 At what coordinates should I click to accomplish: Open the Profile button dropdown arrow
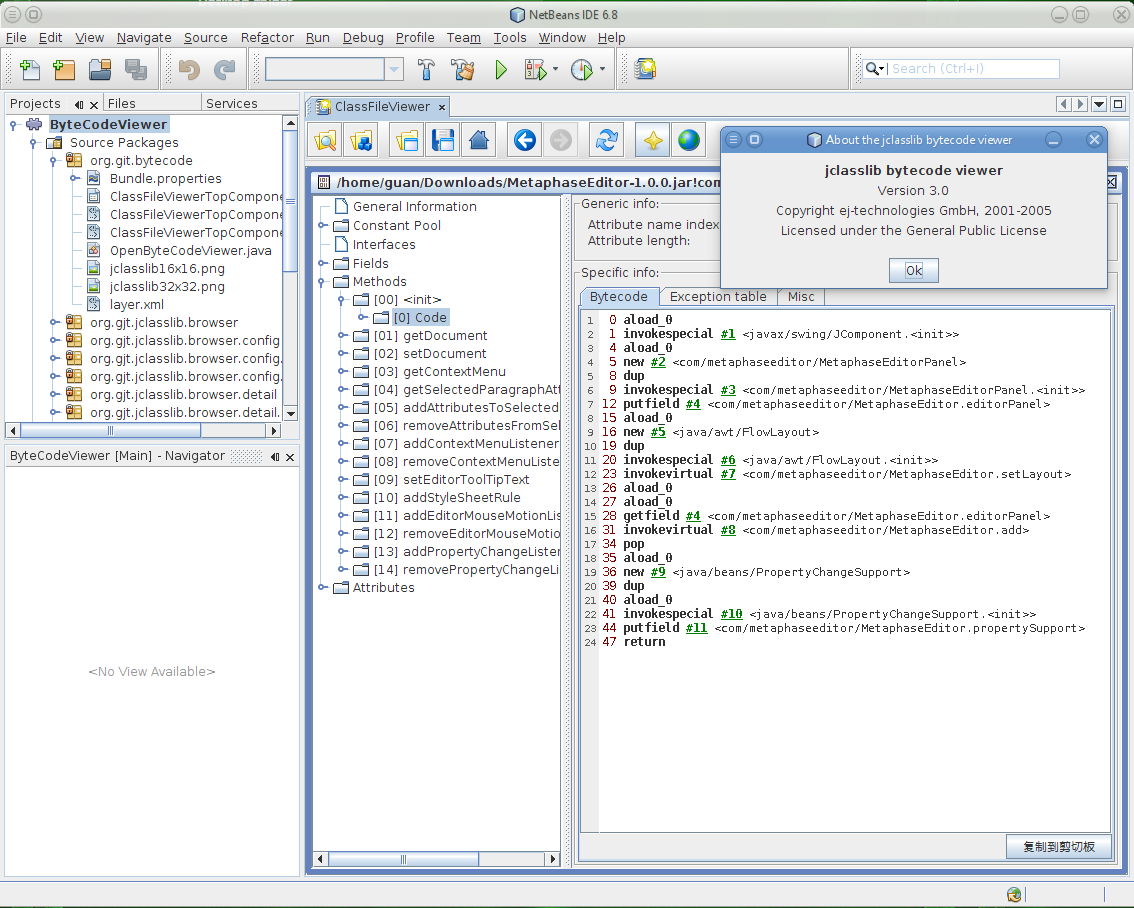coord(602,69)
